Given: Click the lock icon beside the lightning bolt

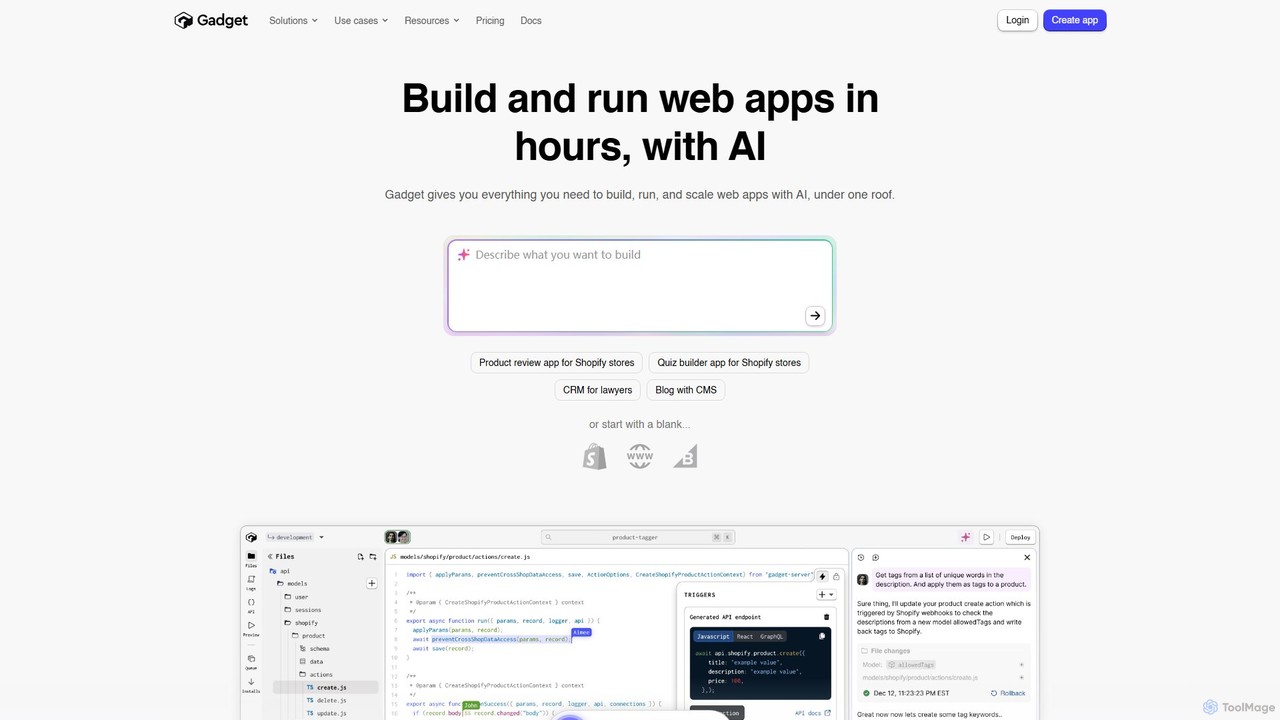Looking at the screenshot, I should point(836,576).
